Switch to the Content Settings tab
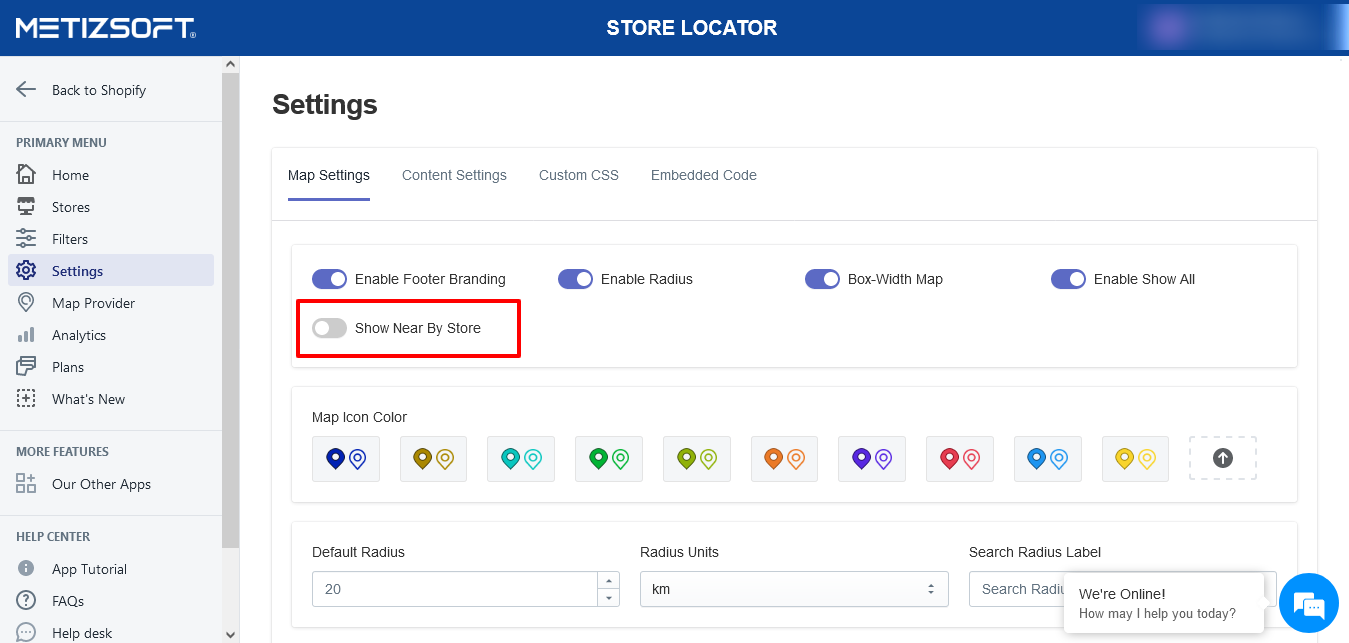 (454, 175)
